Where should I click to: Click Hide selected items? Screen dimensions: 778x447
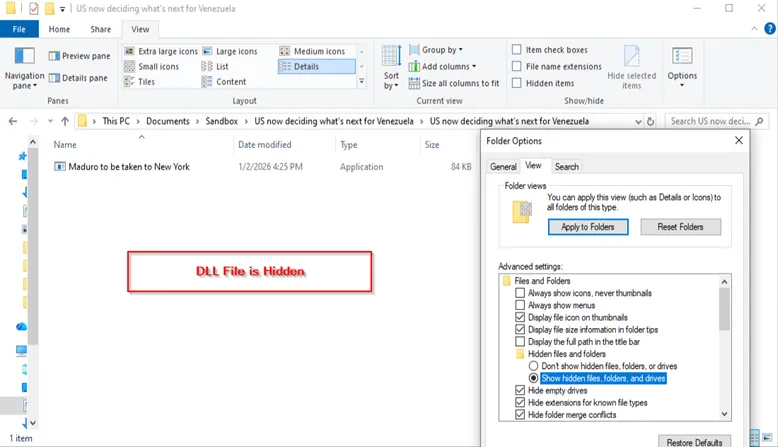(632, 67)
